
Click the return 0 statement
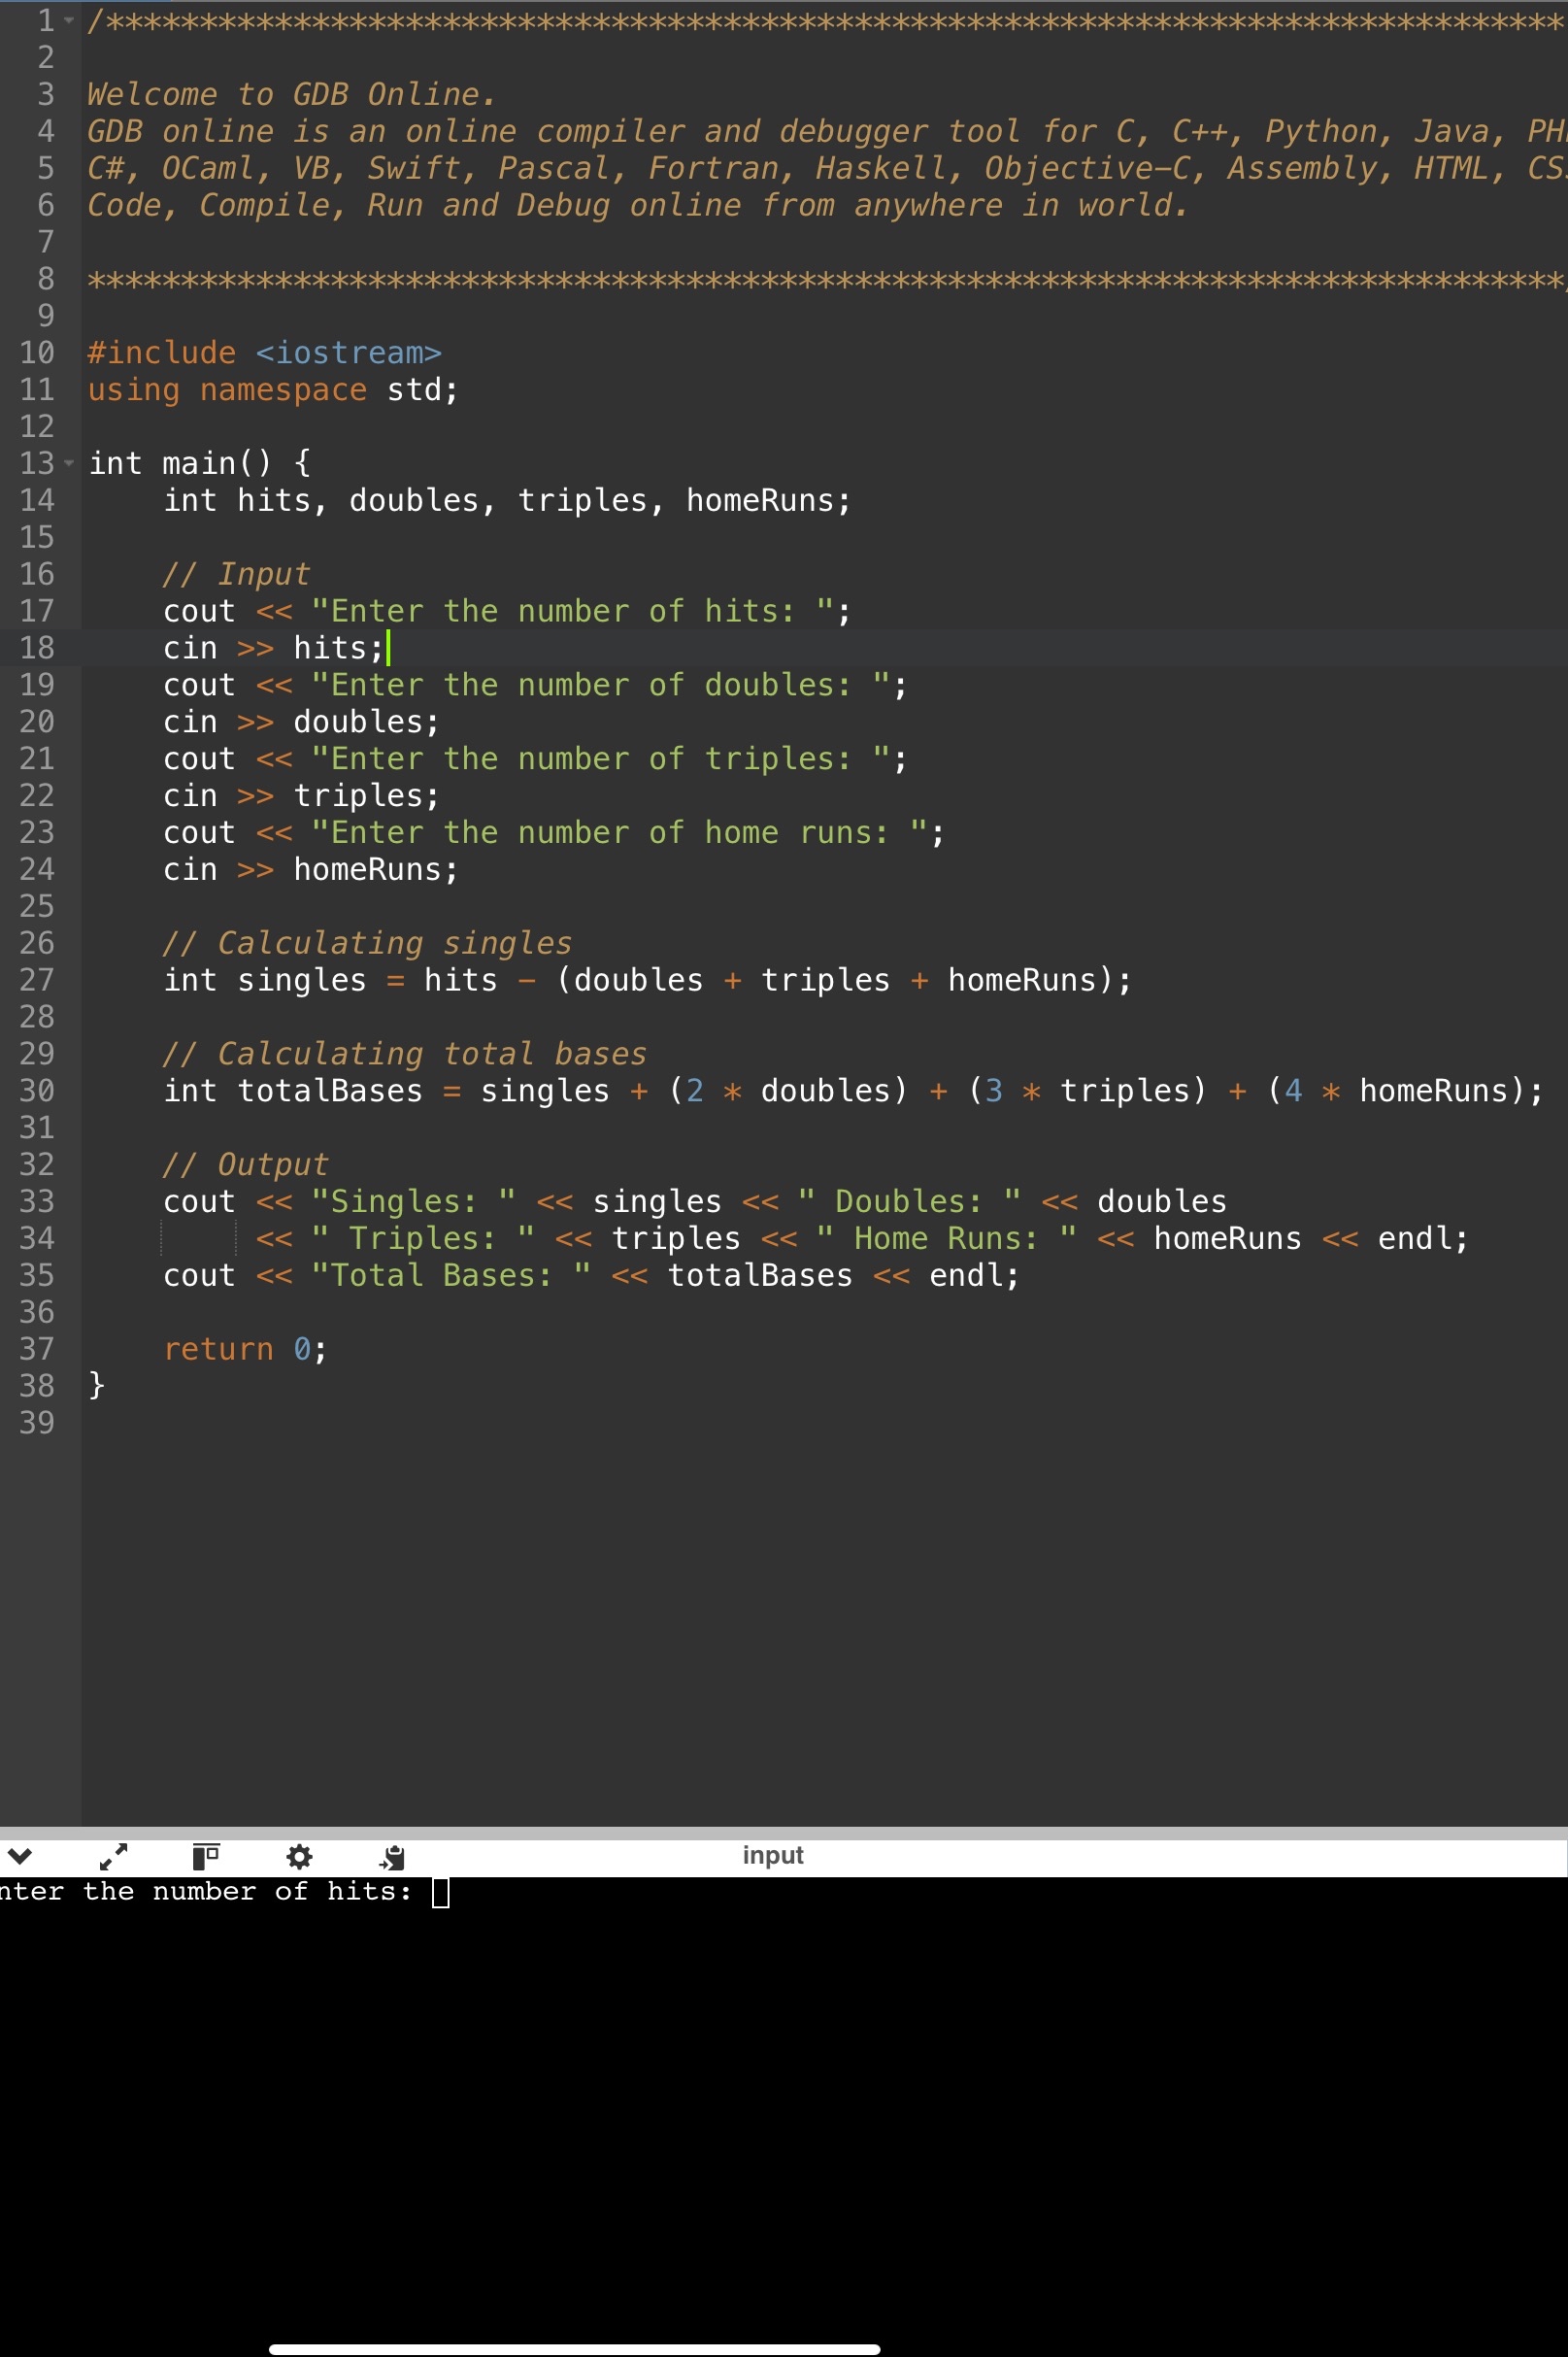click(x=245, y=1348)
